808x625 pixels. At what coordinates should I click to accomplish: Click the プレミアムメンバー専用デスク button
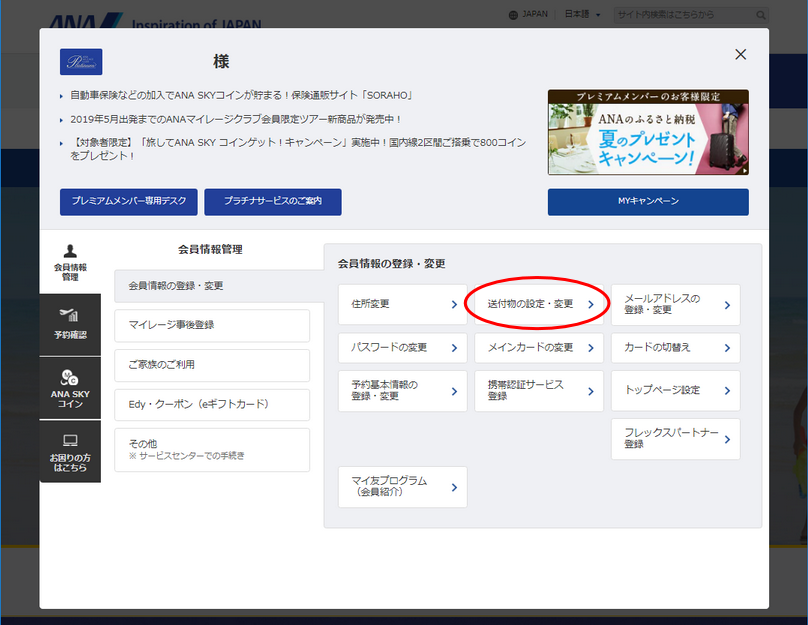[x=129, y=201]
